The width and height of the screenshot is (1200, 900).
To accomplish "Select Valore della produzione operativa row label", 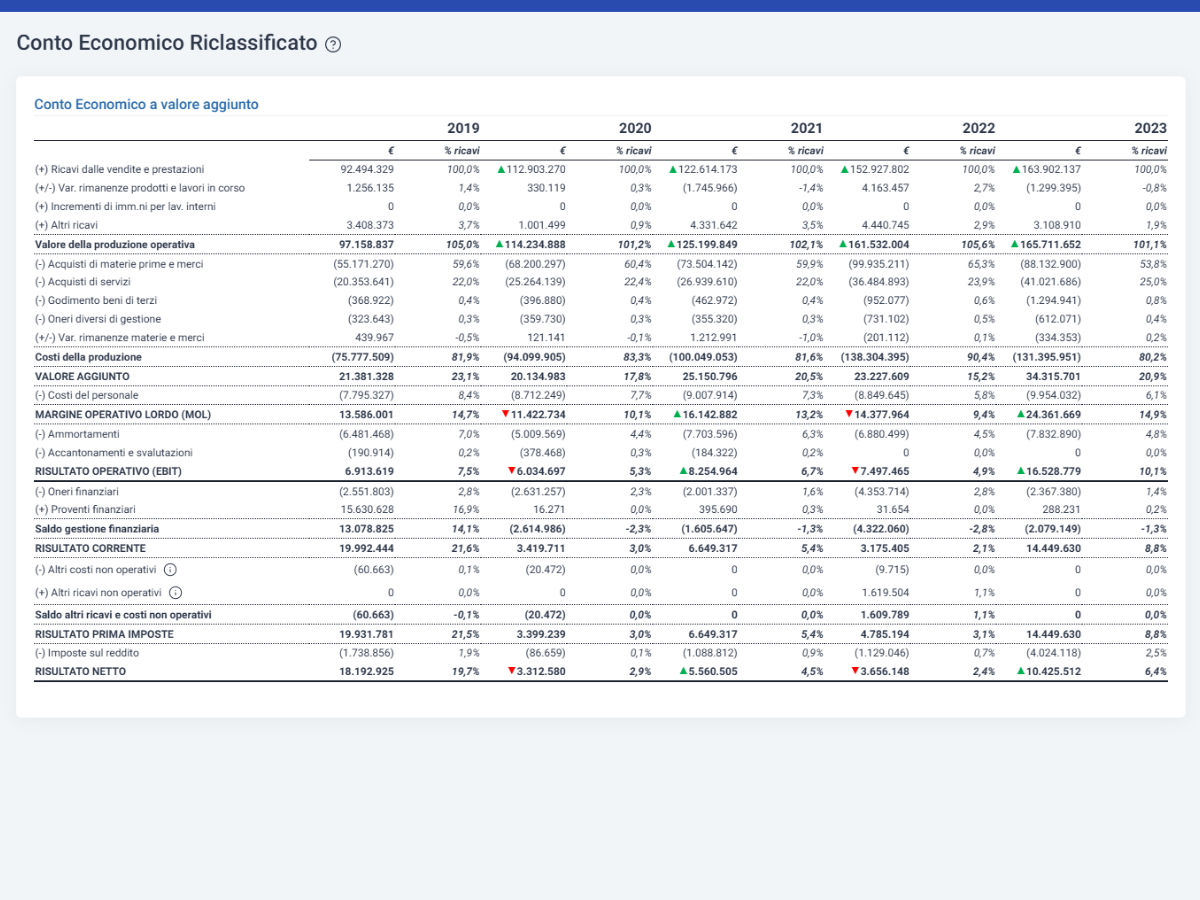I will coord(115,244).
